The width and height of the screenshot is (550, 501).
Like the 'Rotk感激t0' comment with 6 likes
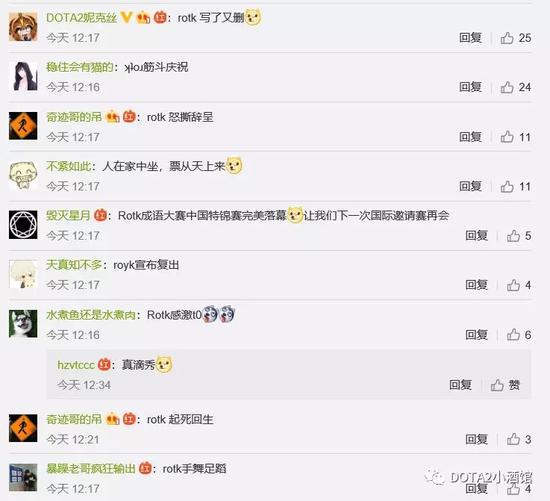point(519,335)
